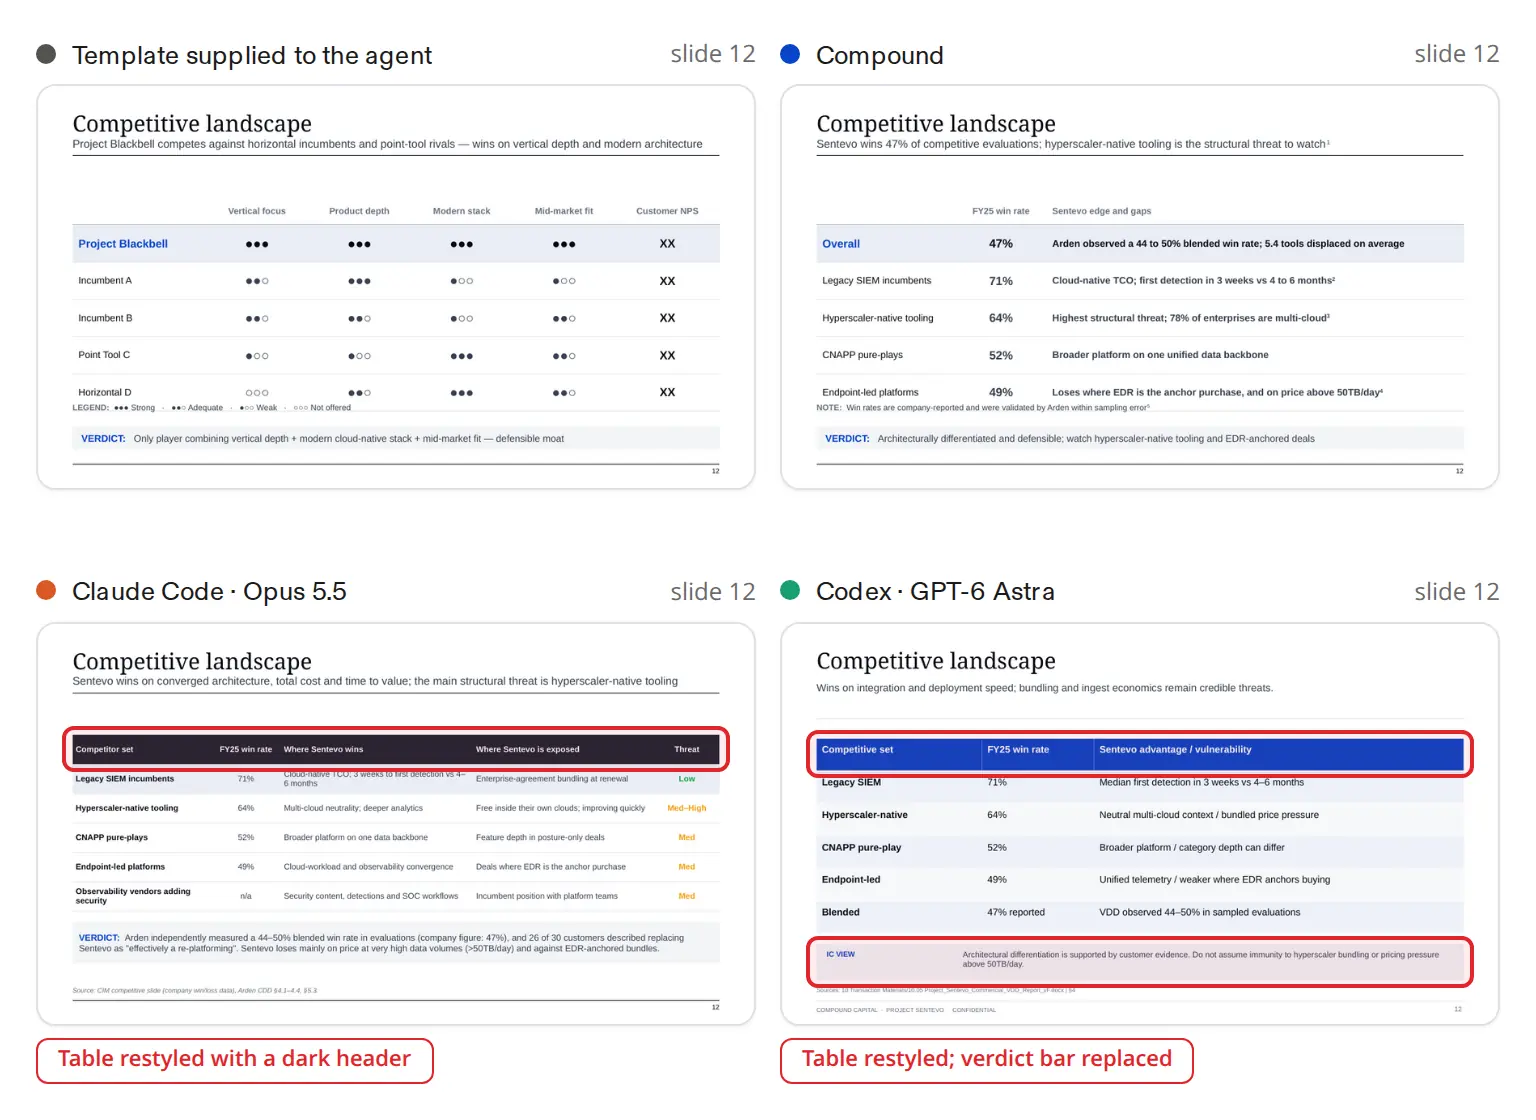The height and width of the screenshot is (1120, 1536).
Task: Click the "Compound" panel heading
Action: click(880, 55)
